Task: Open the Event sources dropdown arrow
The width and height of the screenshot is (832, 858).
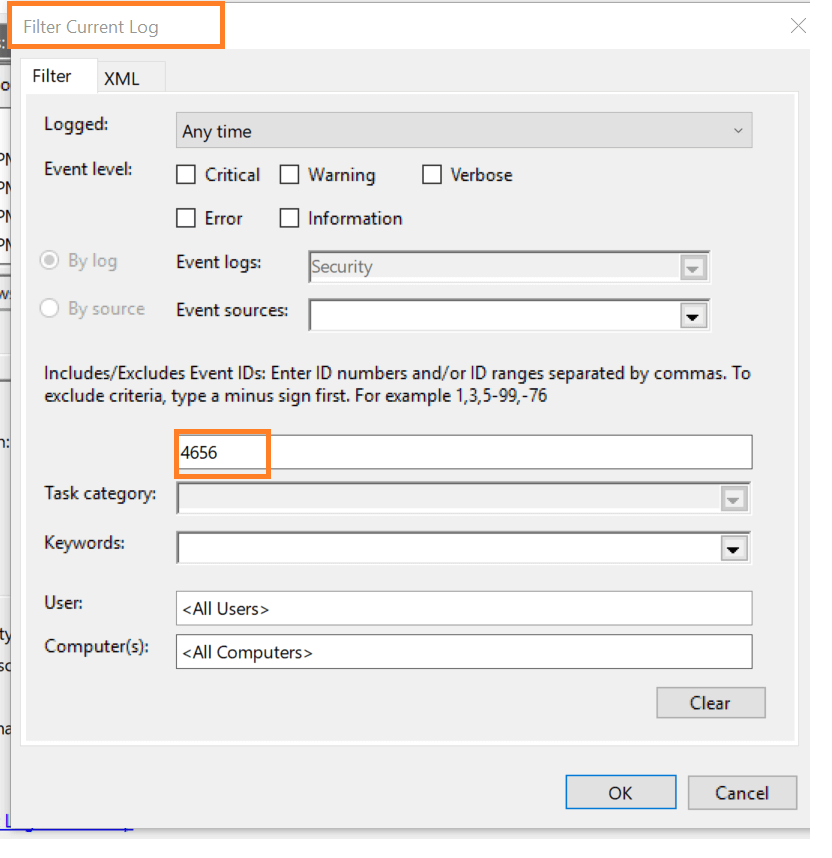Action: [x=692, y=315]
